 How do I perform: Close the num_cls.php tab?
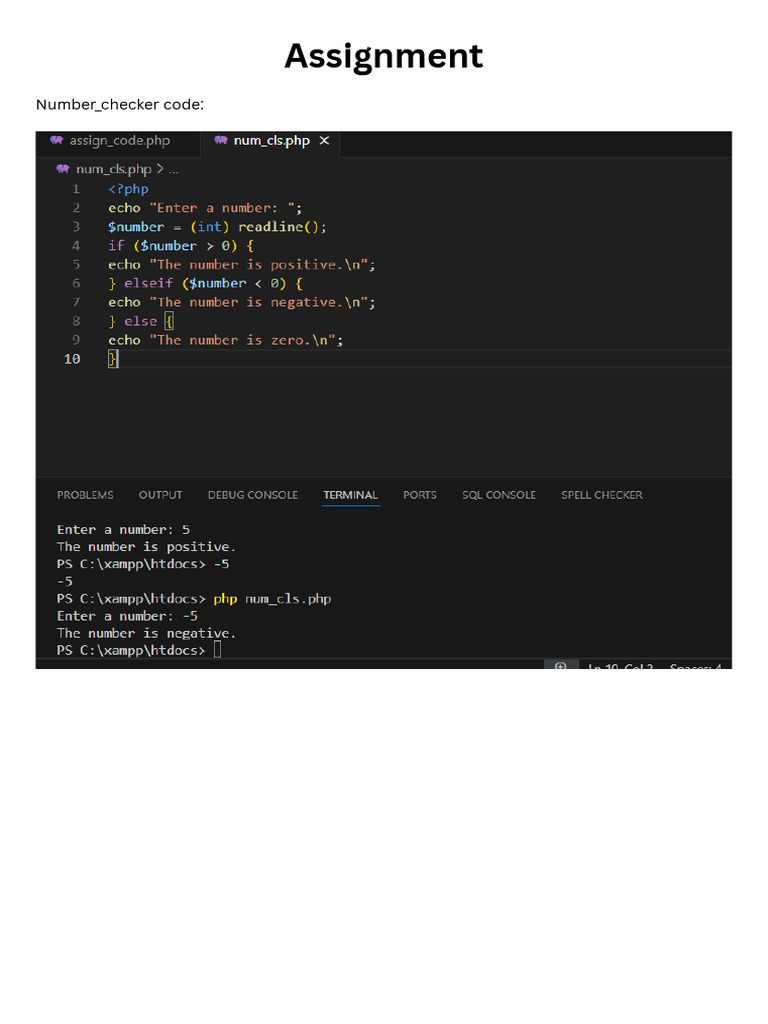pos(324,140)
